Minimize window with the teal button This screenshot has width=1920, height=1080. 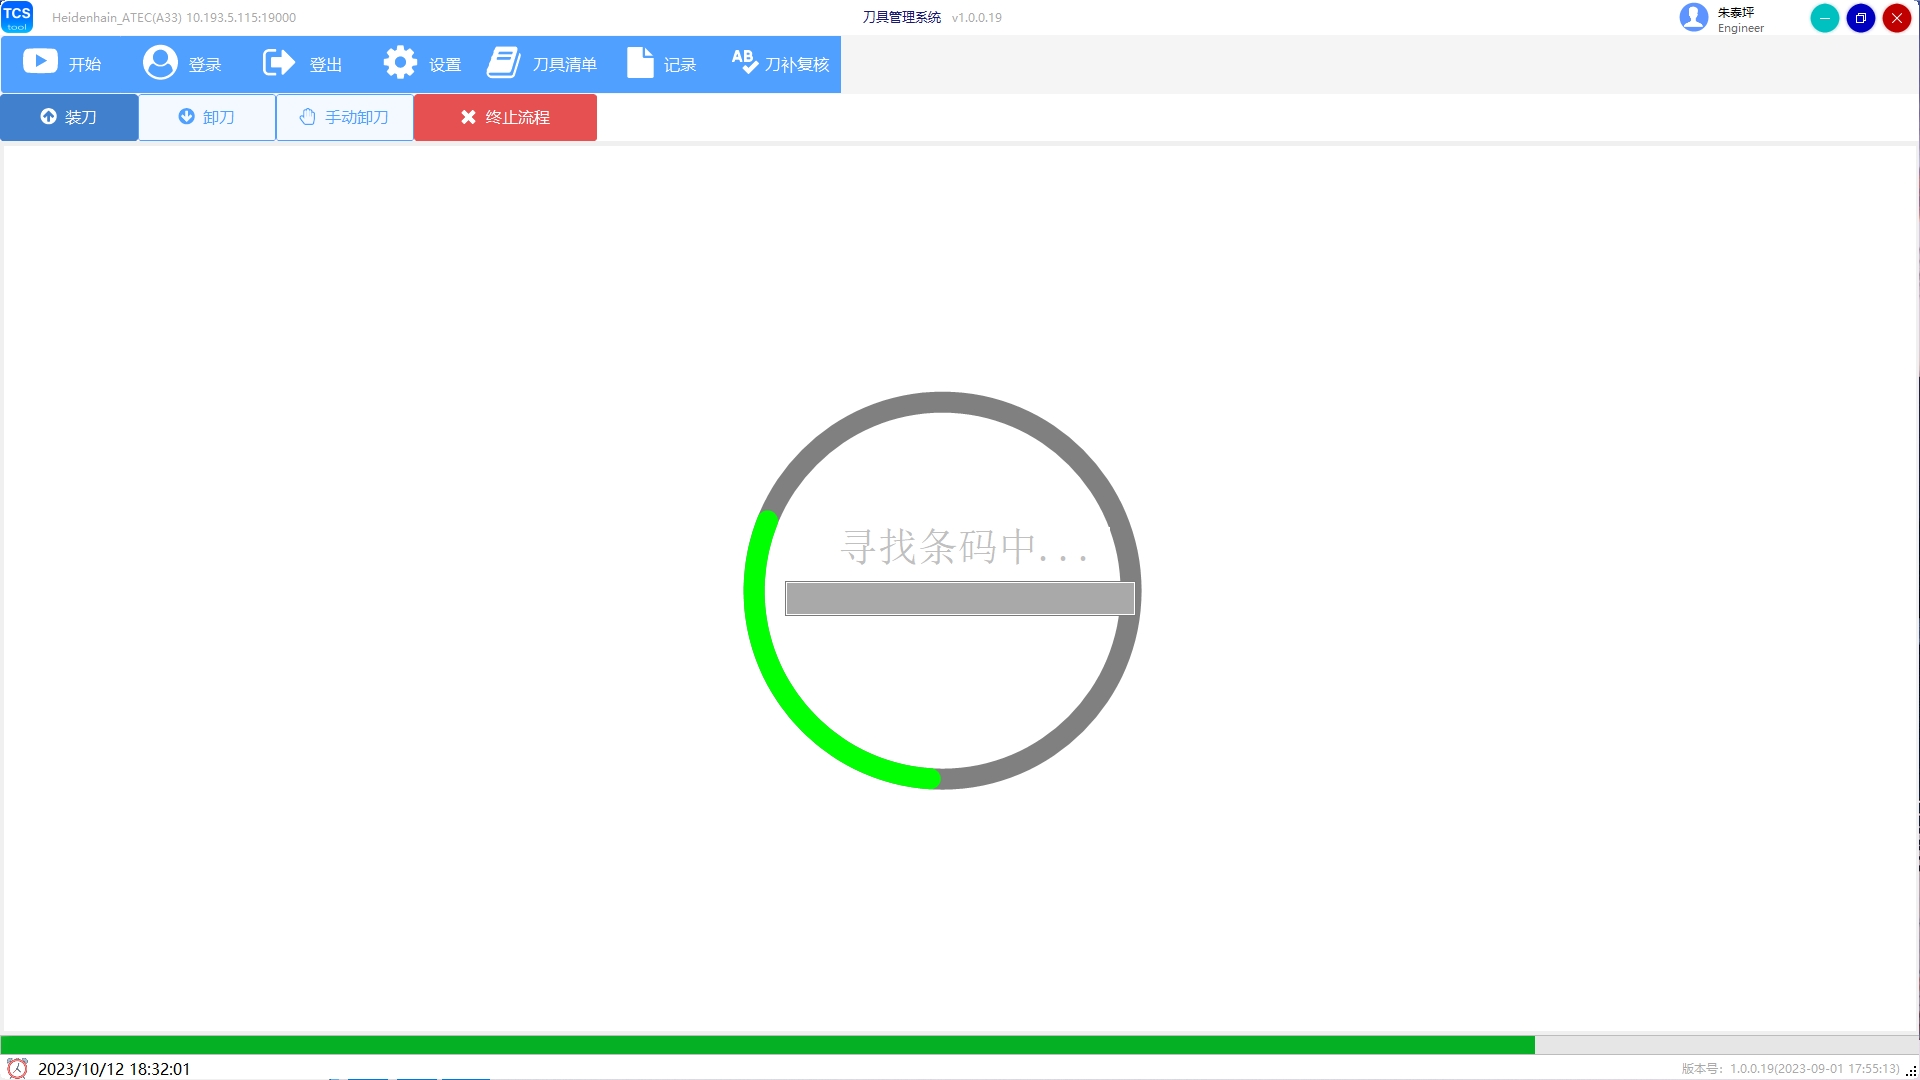[x=1825, y=18]
